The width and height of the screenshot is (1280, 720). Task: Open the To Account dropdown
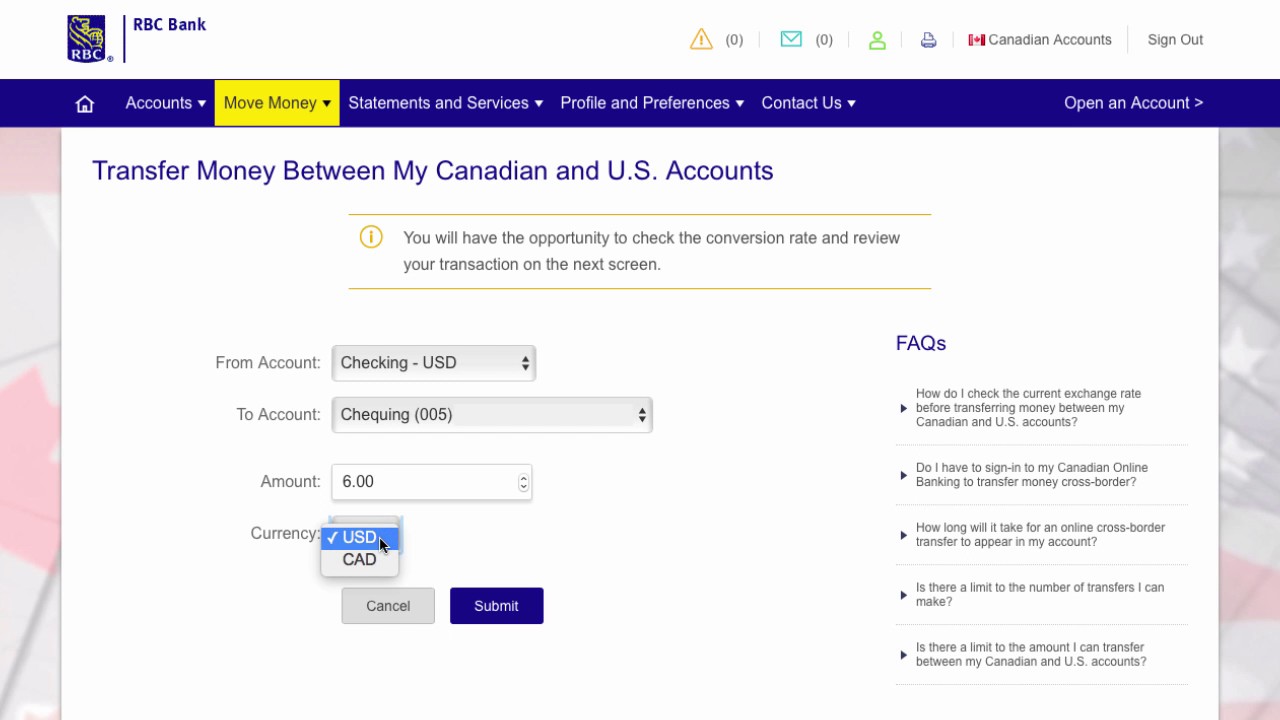tap(491, 415)
